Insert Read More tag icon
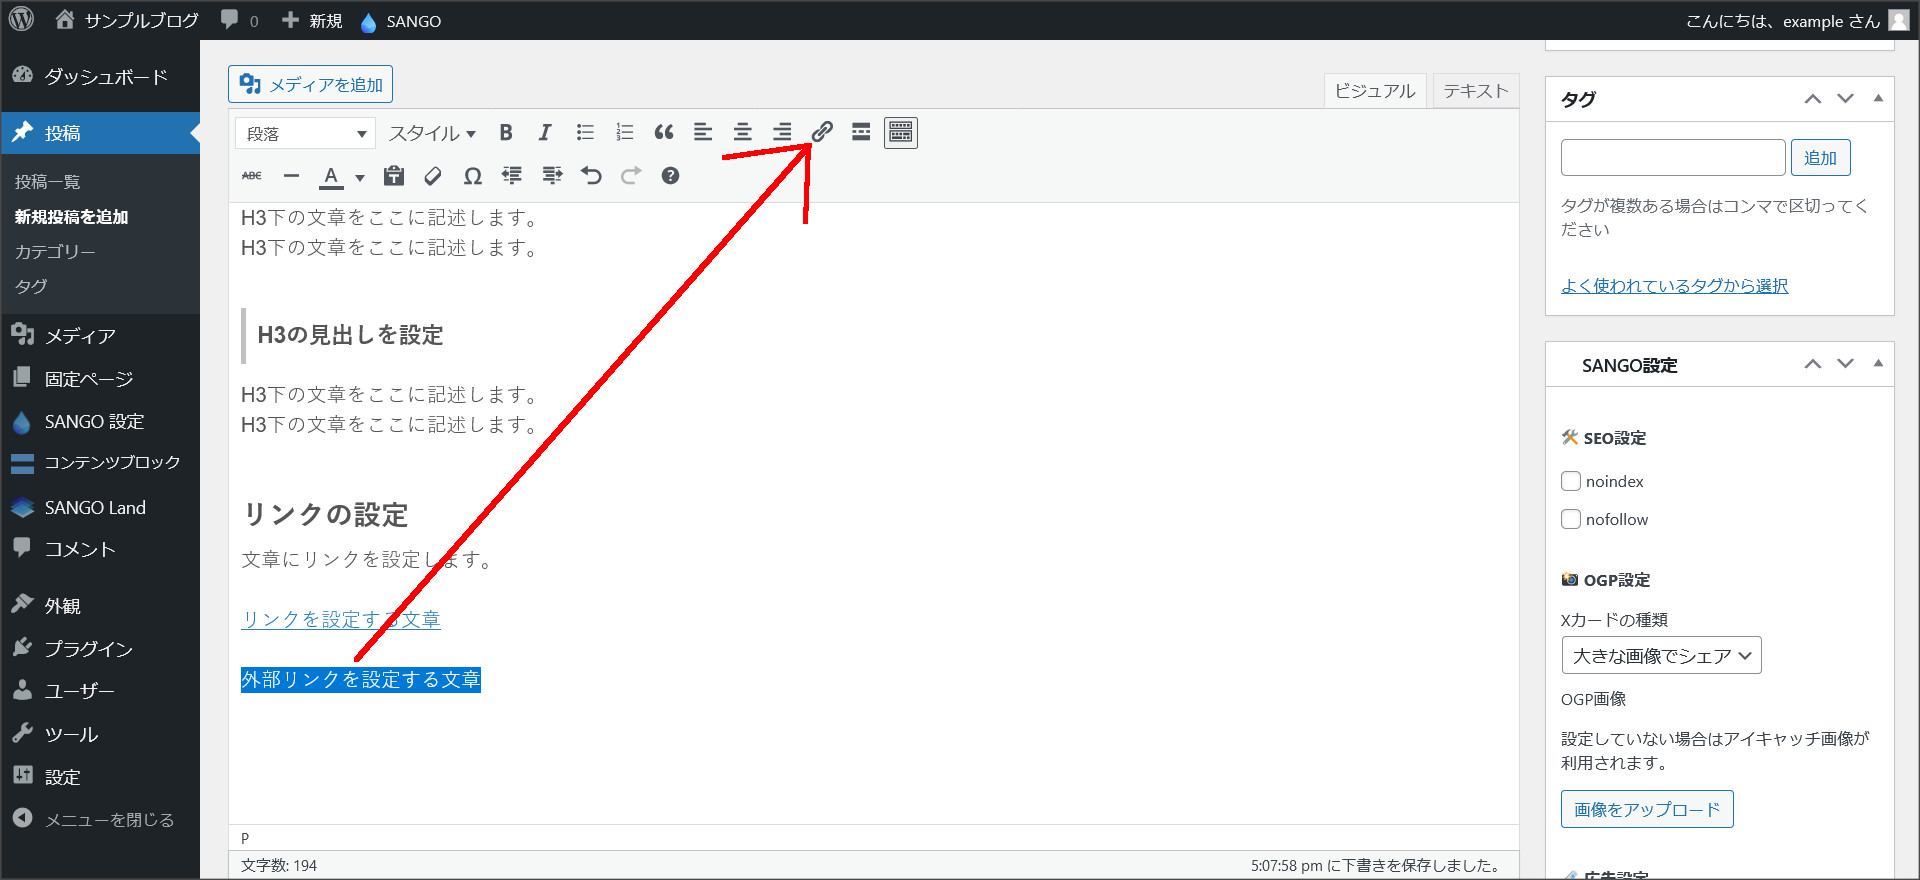The height and width of the screenshot is (880, 1920). [x=861, y=132]
